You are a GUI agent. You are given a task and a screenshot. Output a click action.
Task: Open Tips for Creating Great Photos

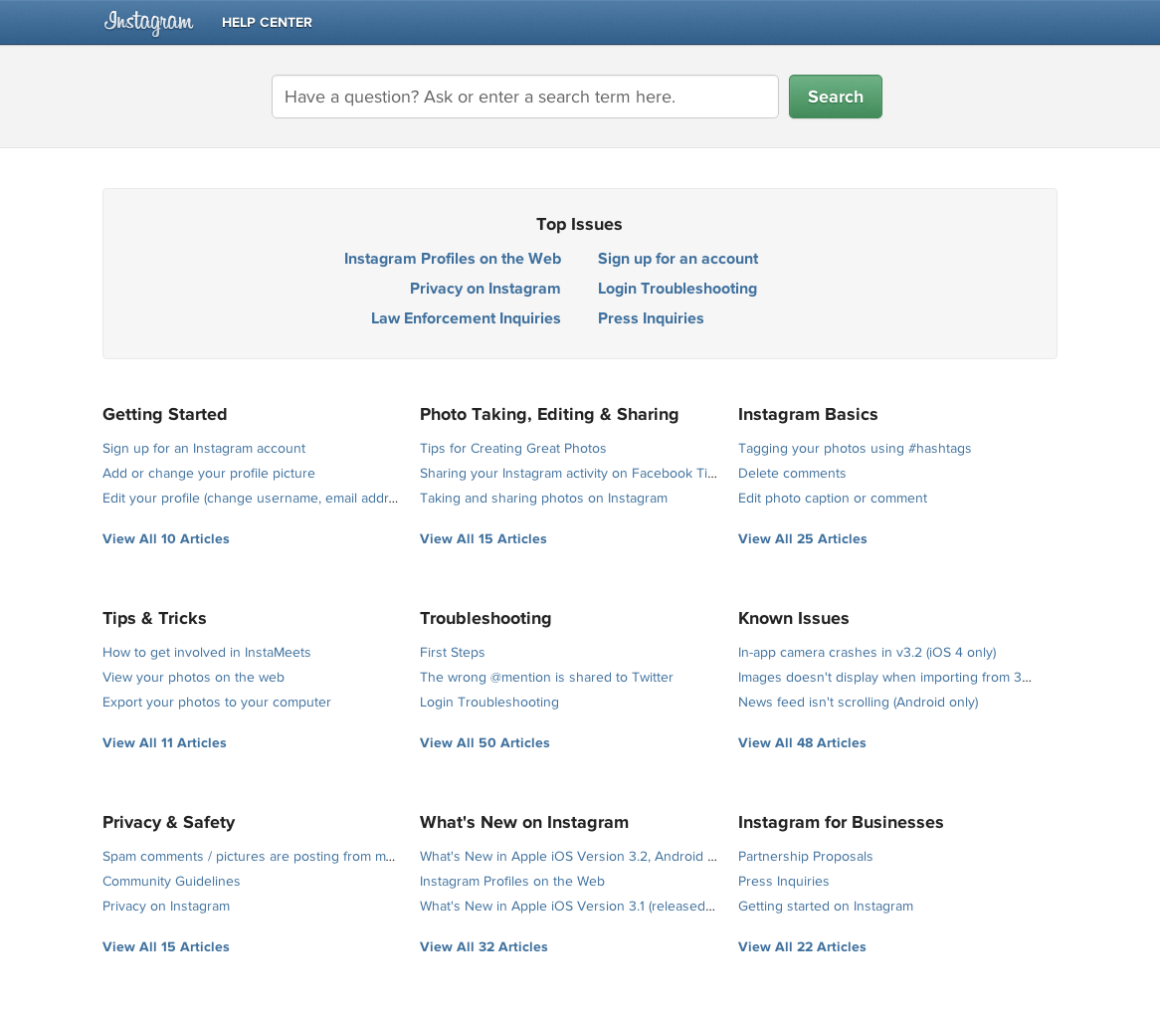click(513, 448)
